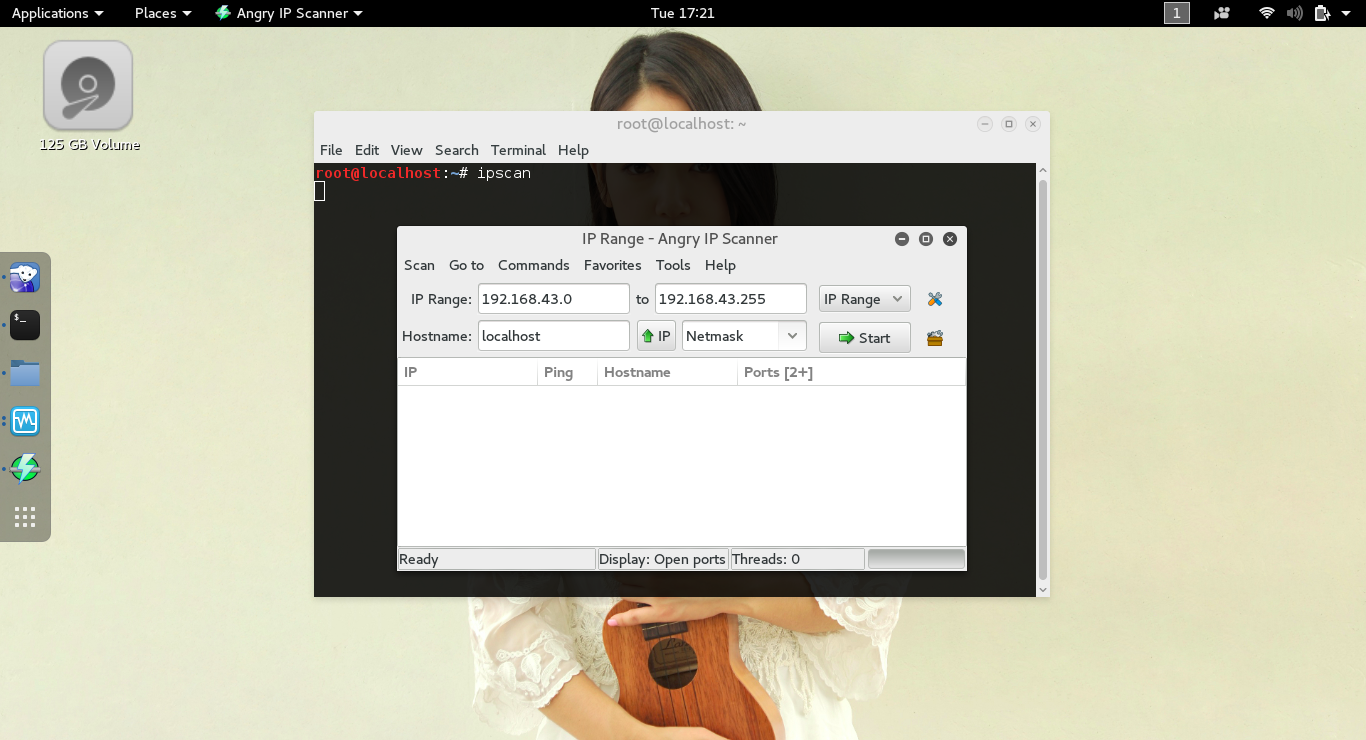Open the Favorites menu
Viewport: 1366px width, 740px height.
613,265
